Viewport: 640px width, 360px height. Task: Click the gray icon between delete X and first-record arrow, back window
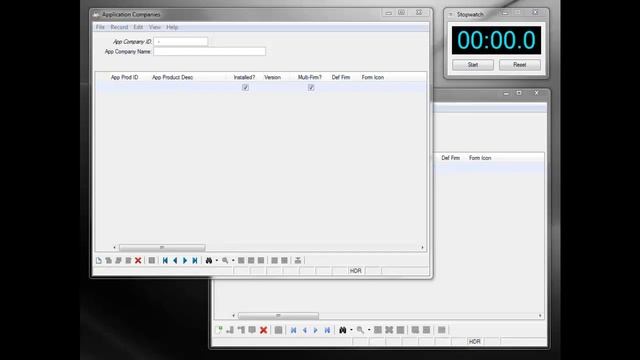coord(278,330)
